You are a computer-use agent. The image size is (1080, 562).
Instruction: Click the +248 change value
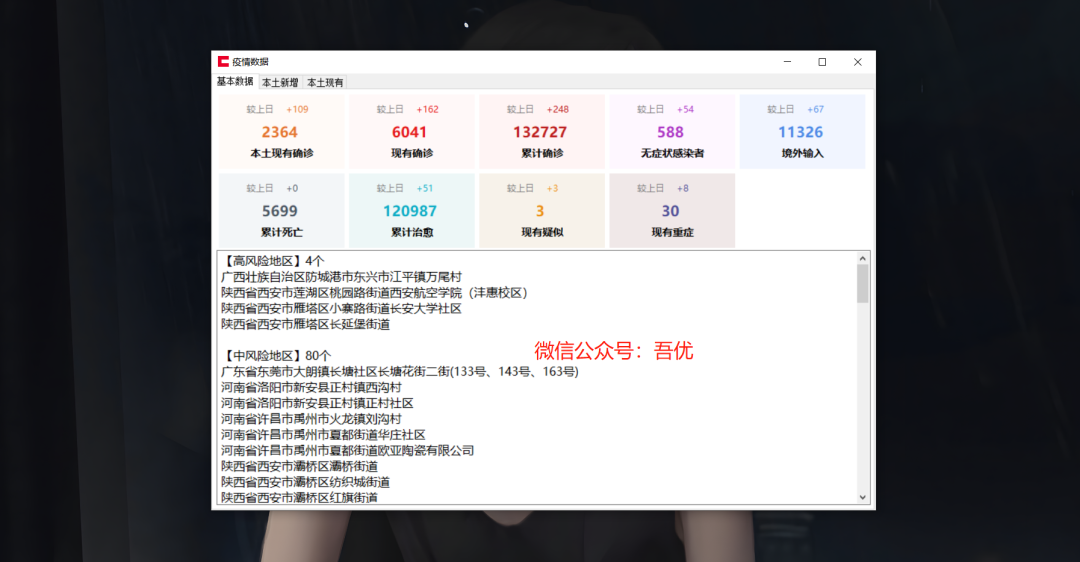pyautogui.click(x=557, y=110)
